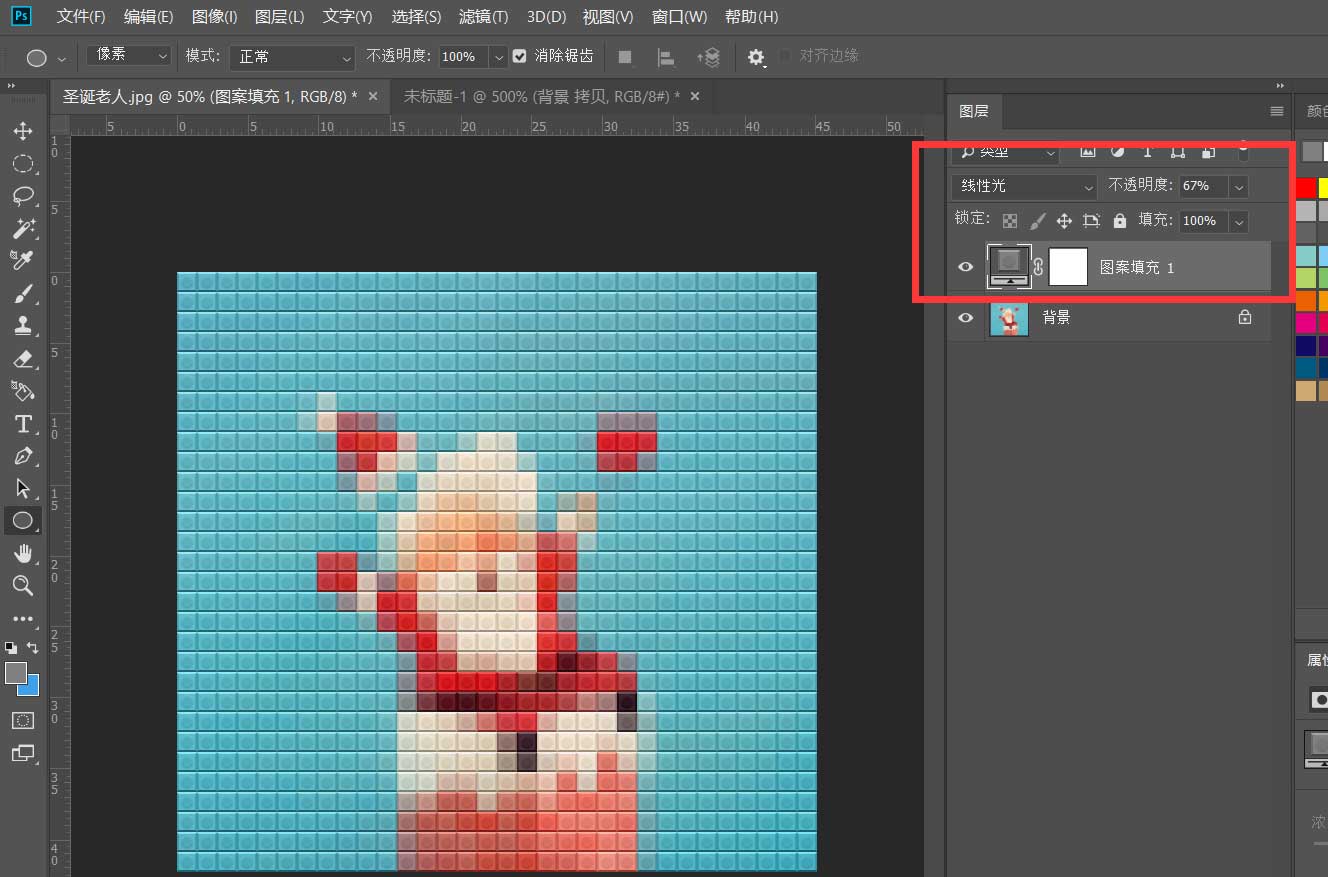
Task: Open the 像素 tool mode dropdown
Action: click(x=129, y=56)
